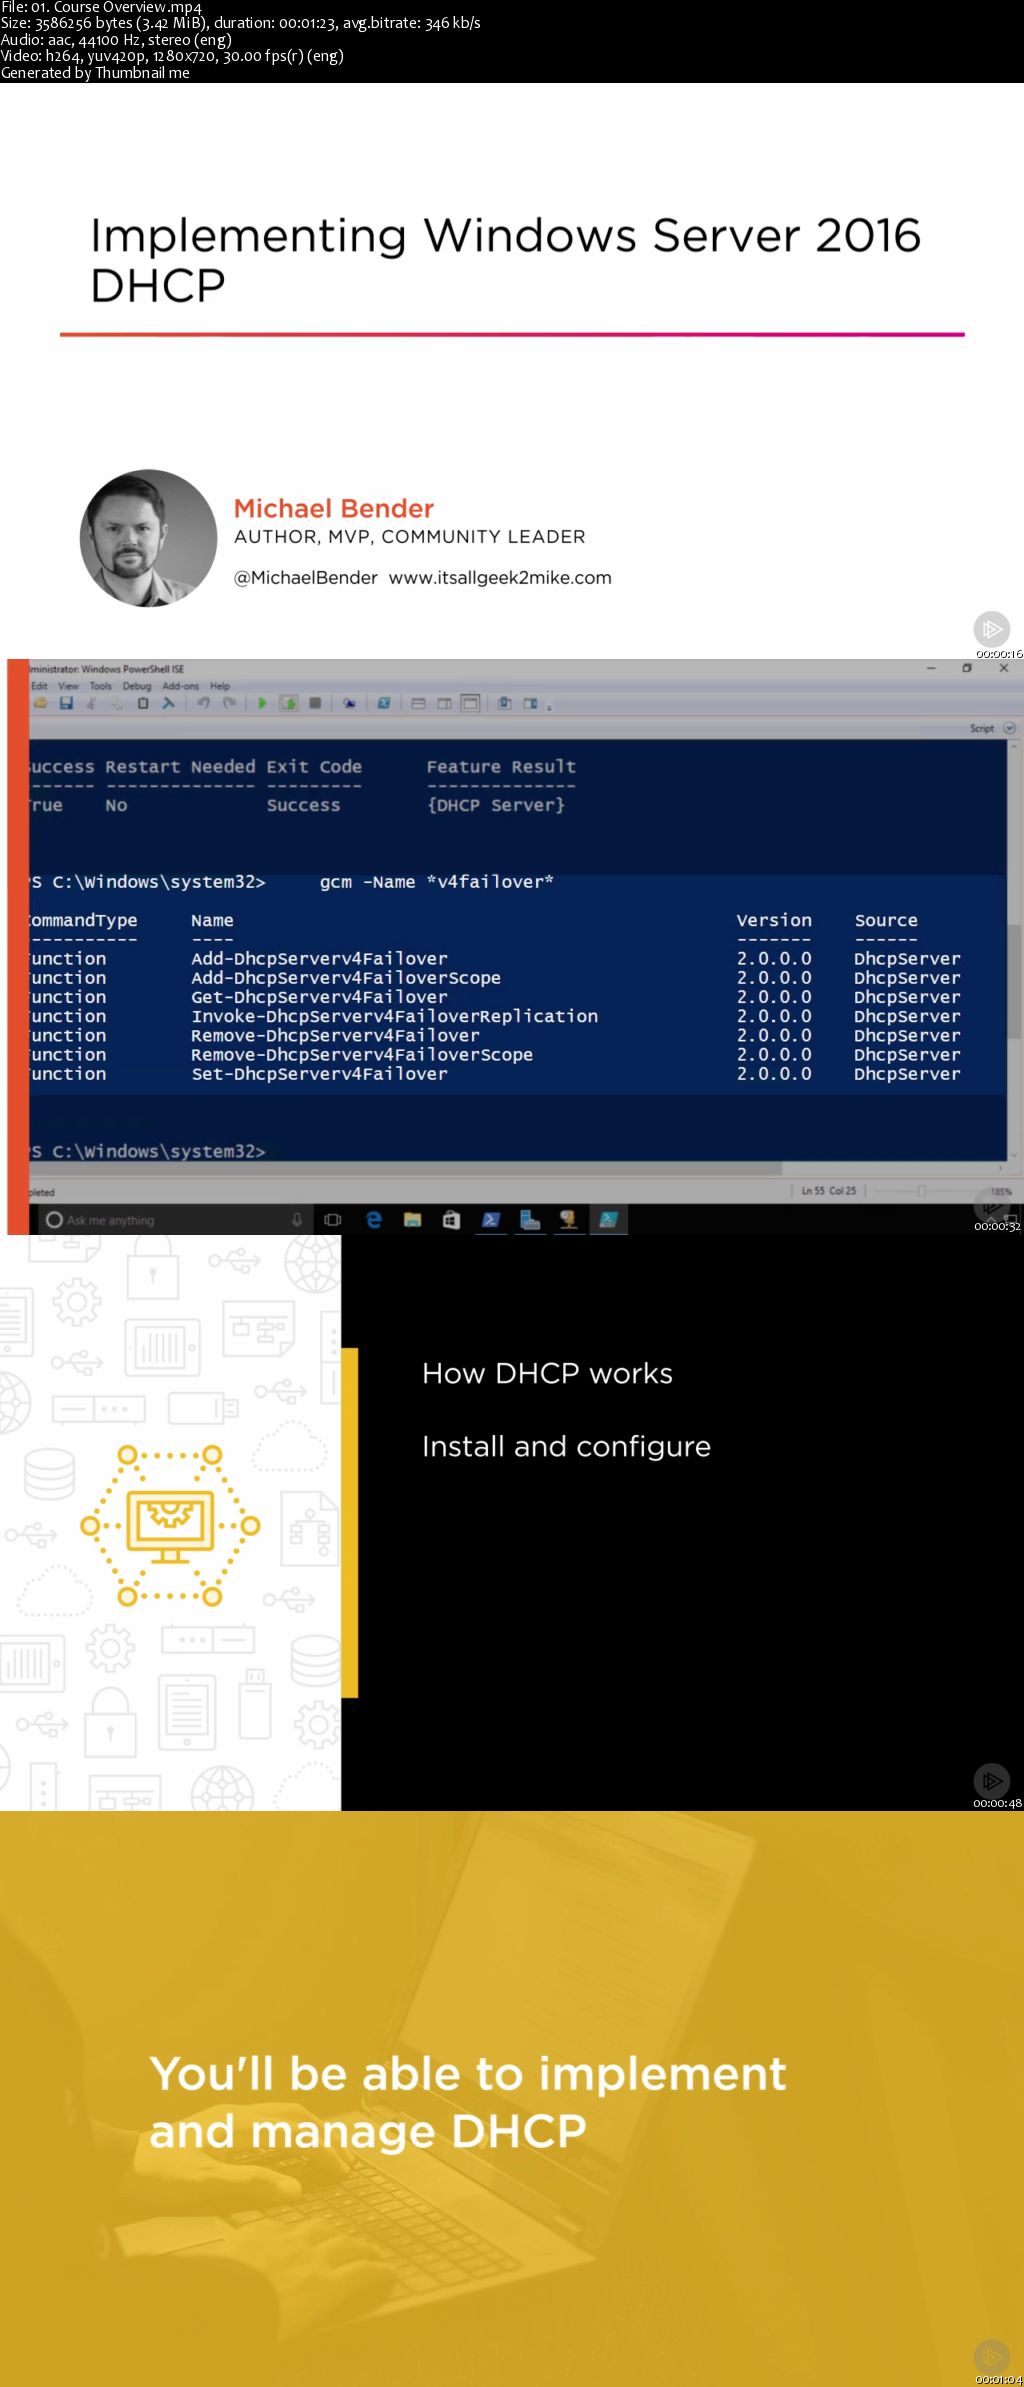
Task: Open File Explorer from the taskbar
Action: pyautogui.click(x=412, y=1219)
